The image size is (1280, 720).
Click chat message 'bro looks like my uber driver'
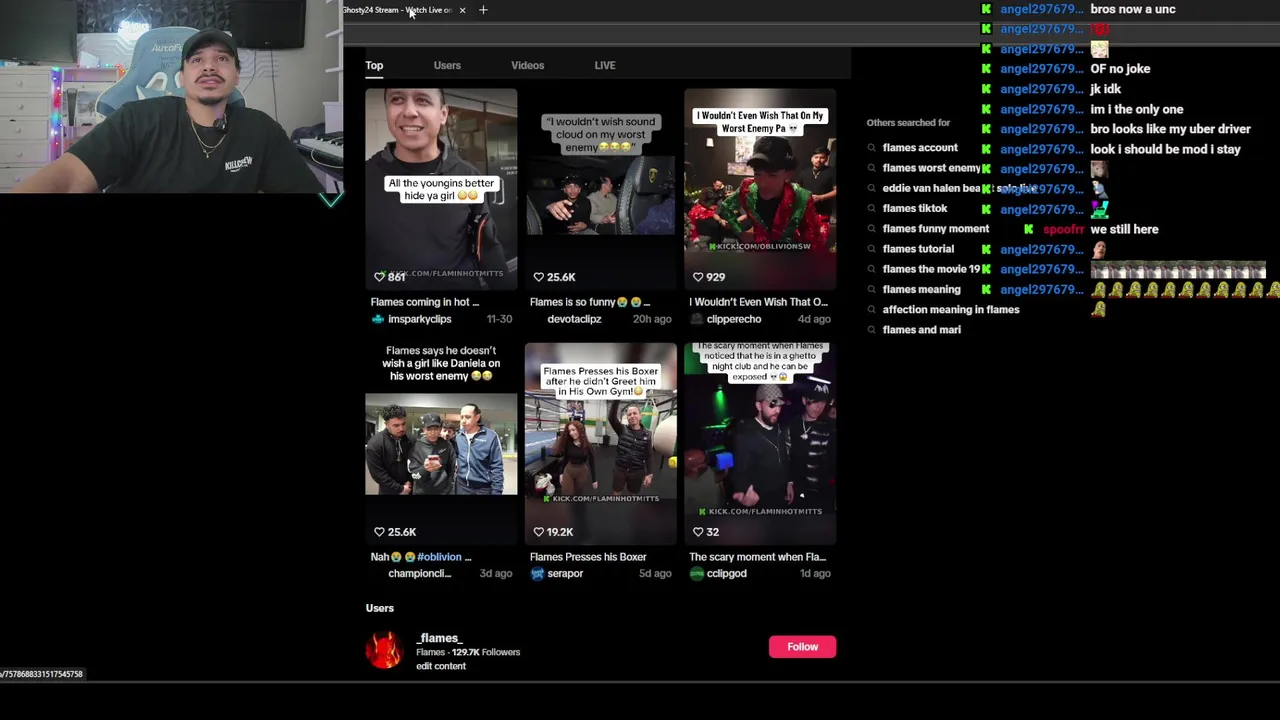coord(1171,129)
